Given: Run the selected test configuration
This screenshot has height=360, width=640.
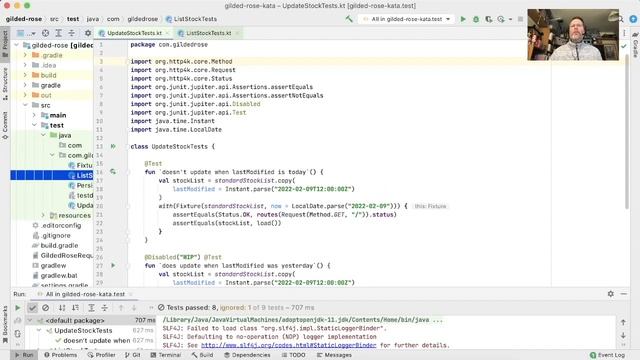Looking at the screenshot, I should (463, 19).
